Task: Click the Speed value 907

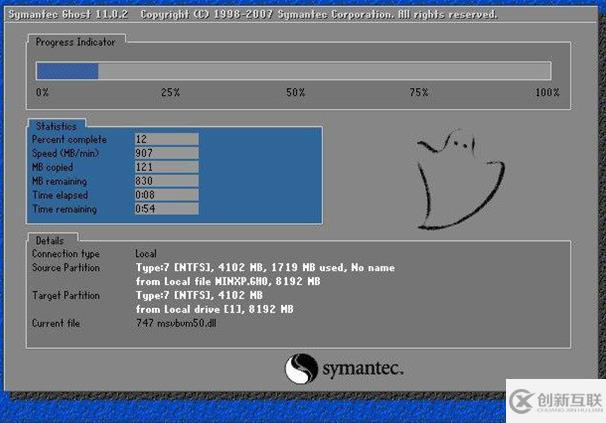Action: (167, 153)
